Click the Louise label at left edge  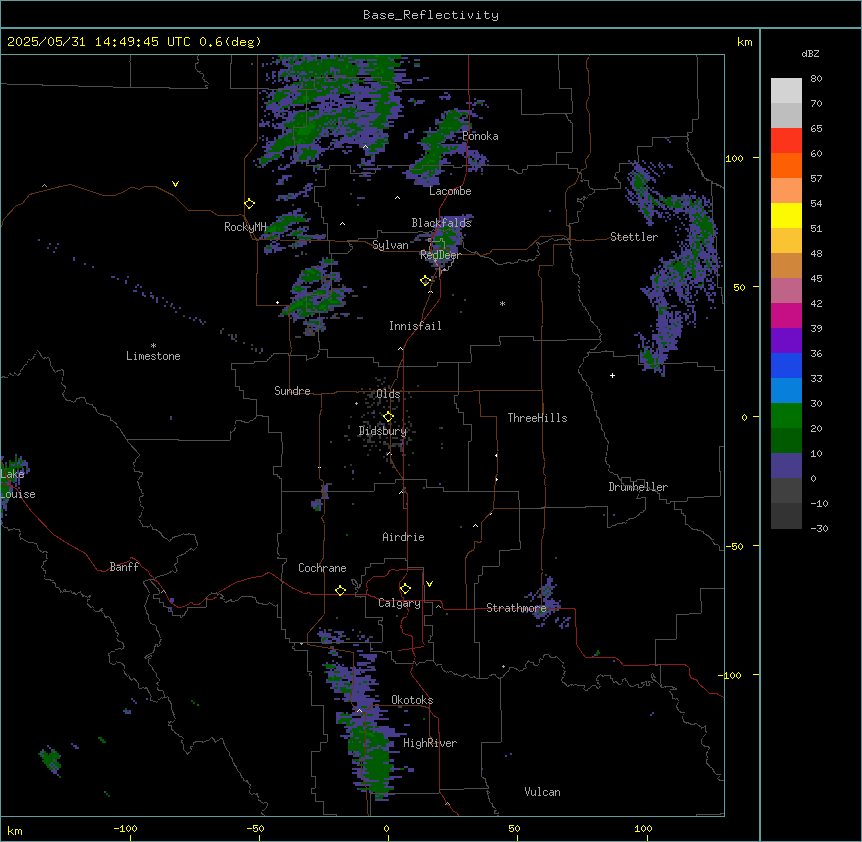(x=18, y=494)
